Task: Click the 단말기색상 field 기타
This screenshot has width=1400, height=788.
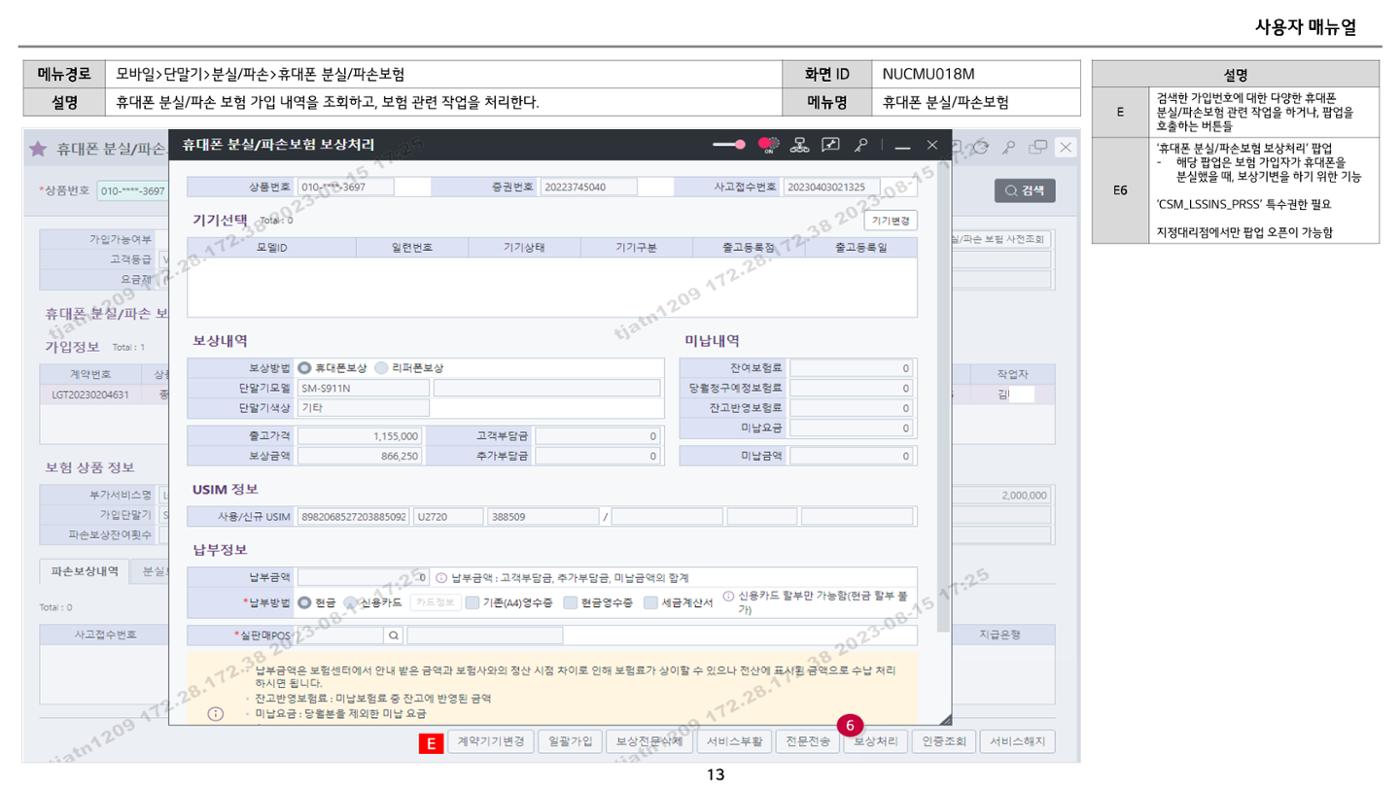Action: point(364,408)
